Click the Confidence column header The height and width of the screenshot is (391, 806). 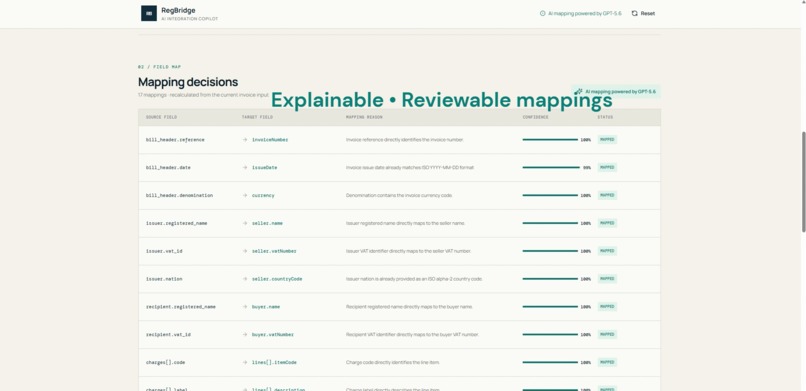pyautogui.click(x=536, y=117)
